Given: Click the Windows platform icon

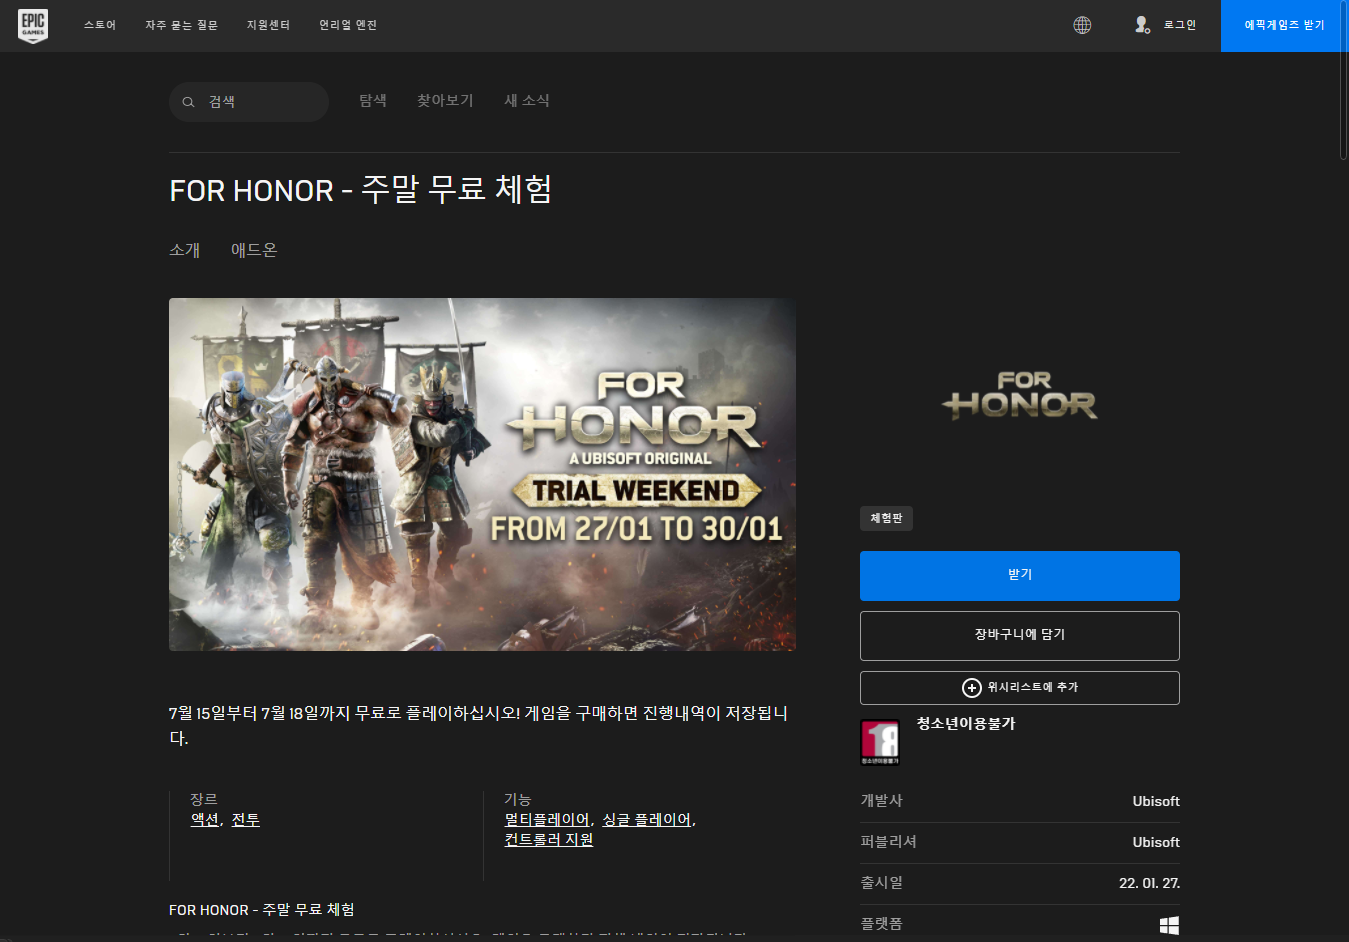Looking at the screenshot, I should [1169, 925].
